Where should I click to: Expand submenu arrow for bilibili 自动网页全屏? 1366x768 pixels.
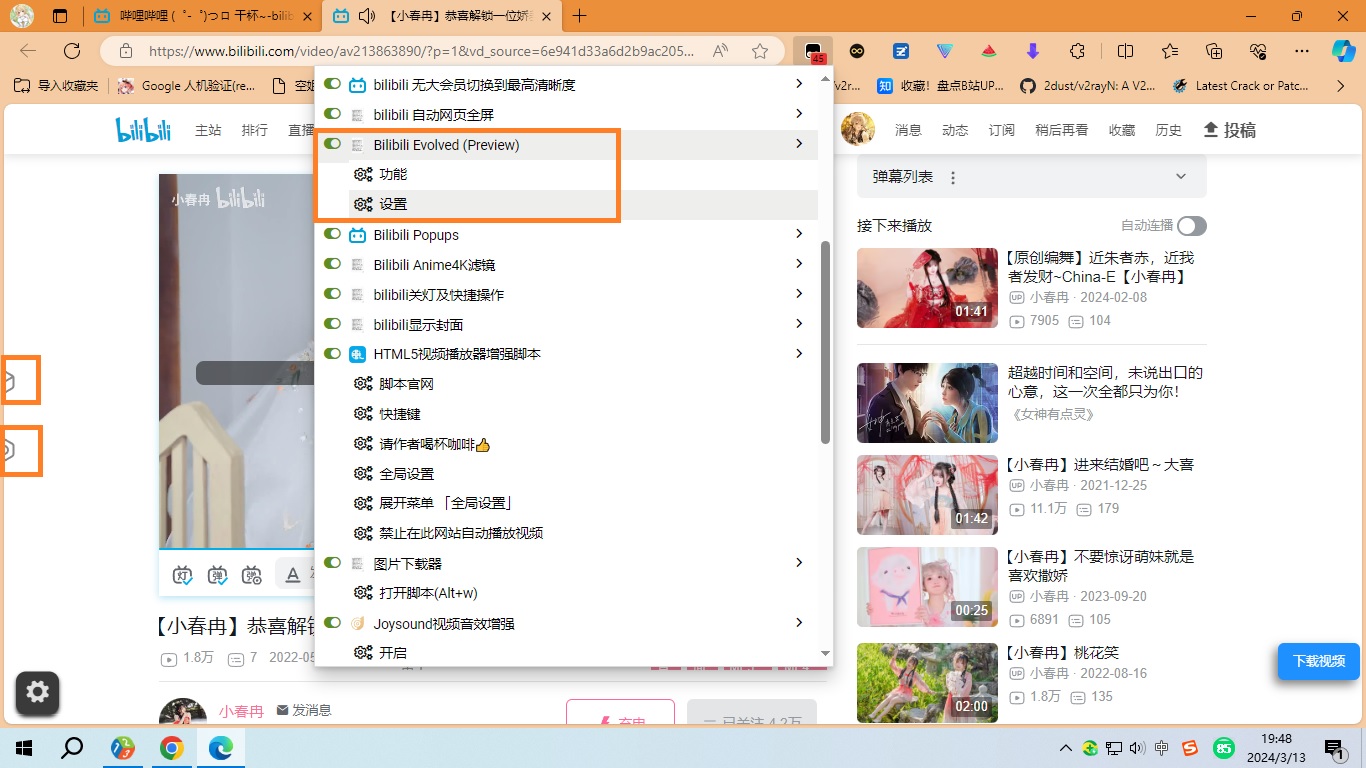click(x=799, y=114)
